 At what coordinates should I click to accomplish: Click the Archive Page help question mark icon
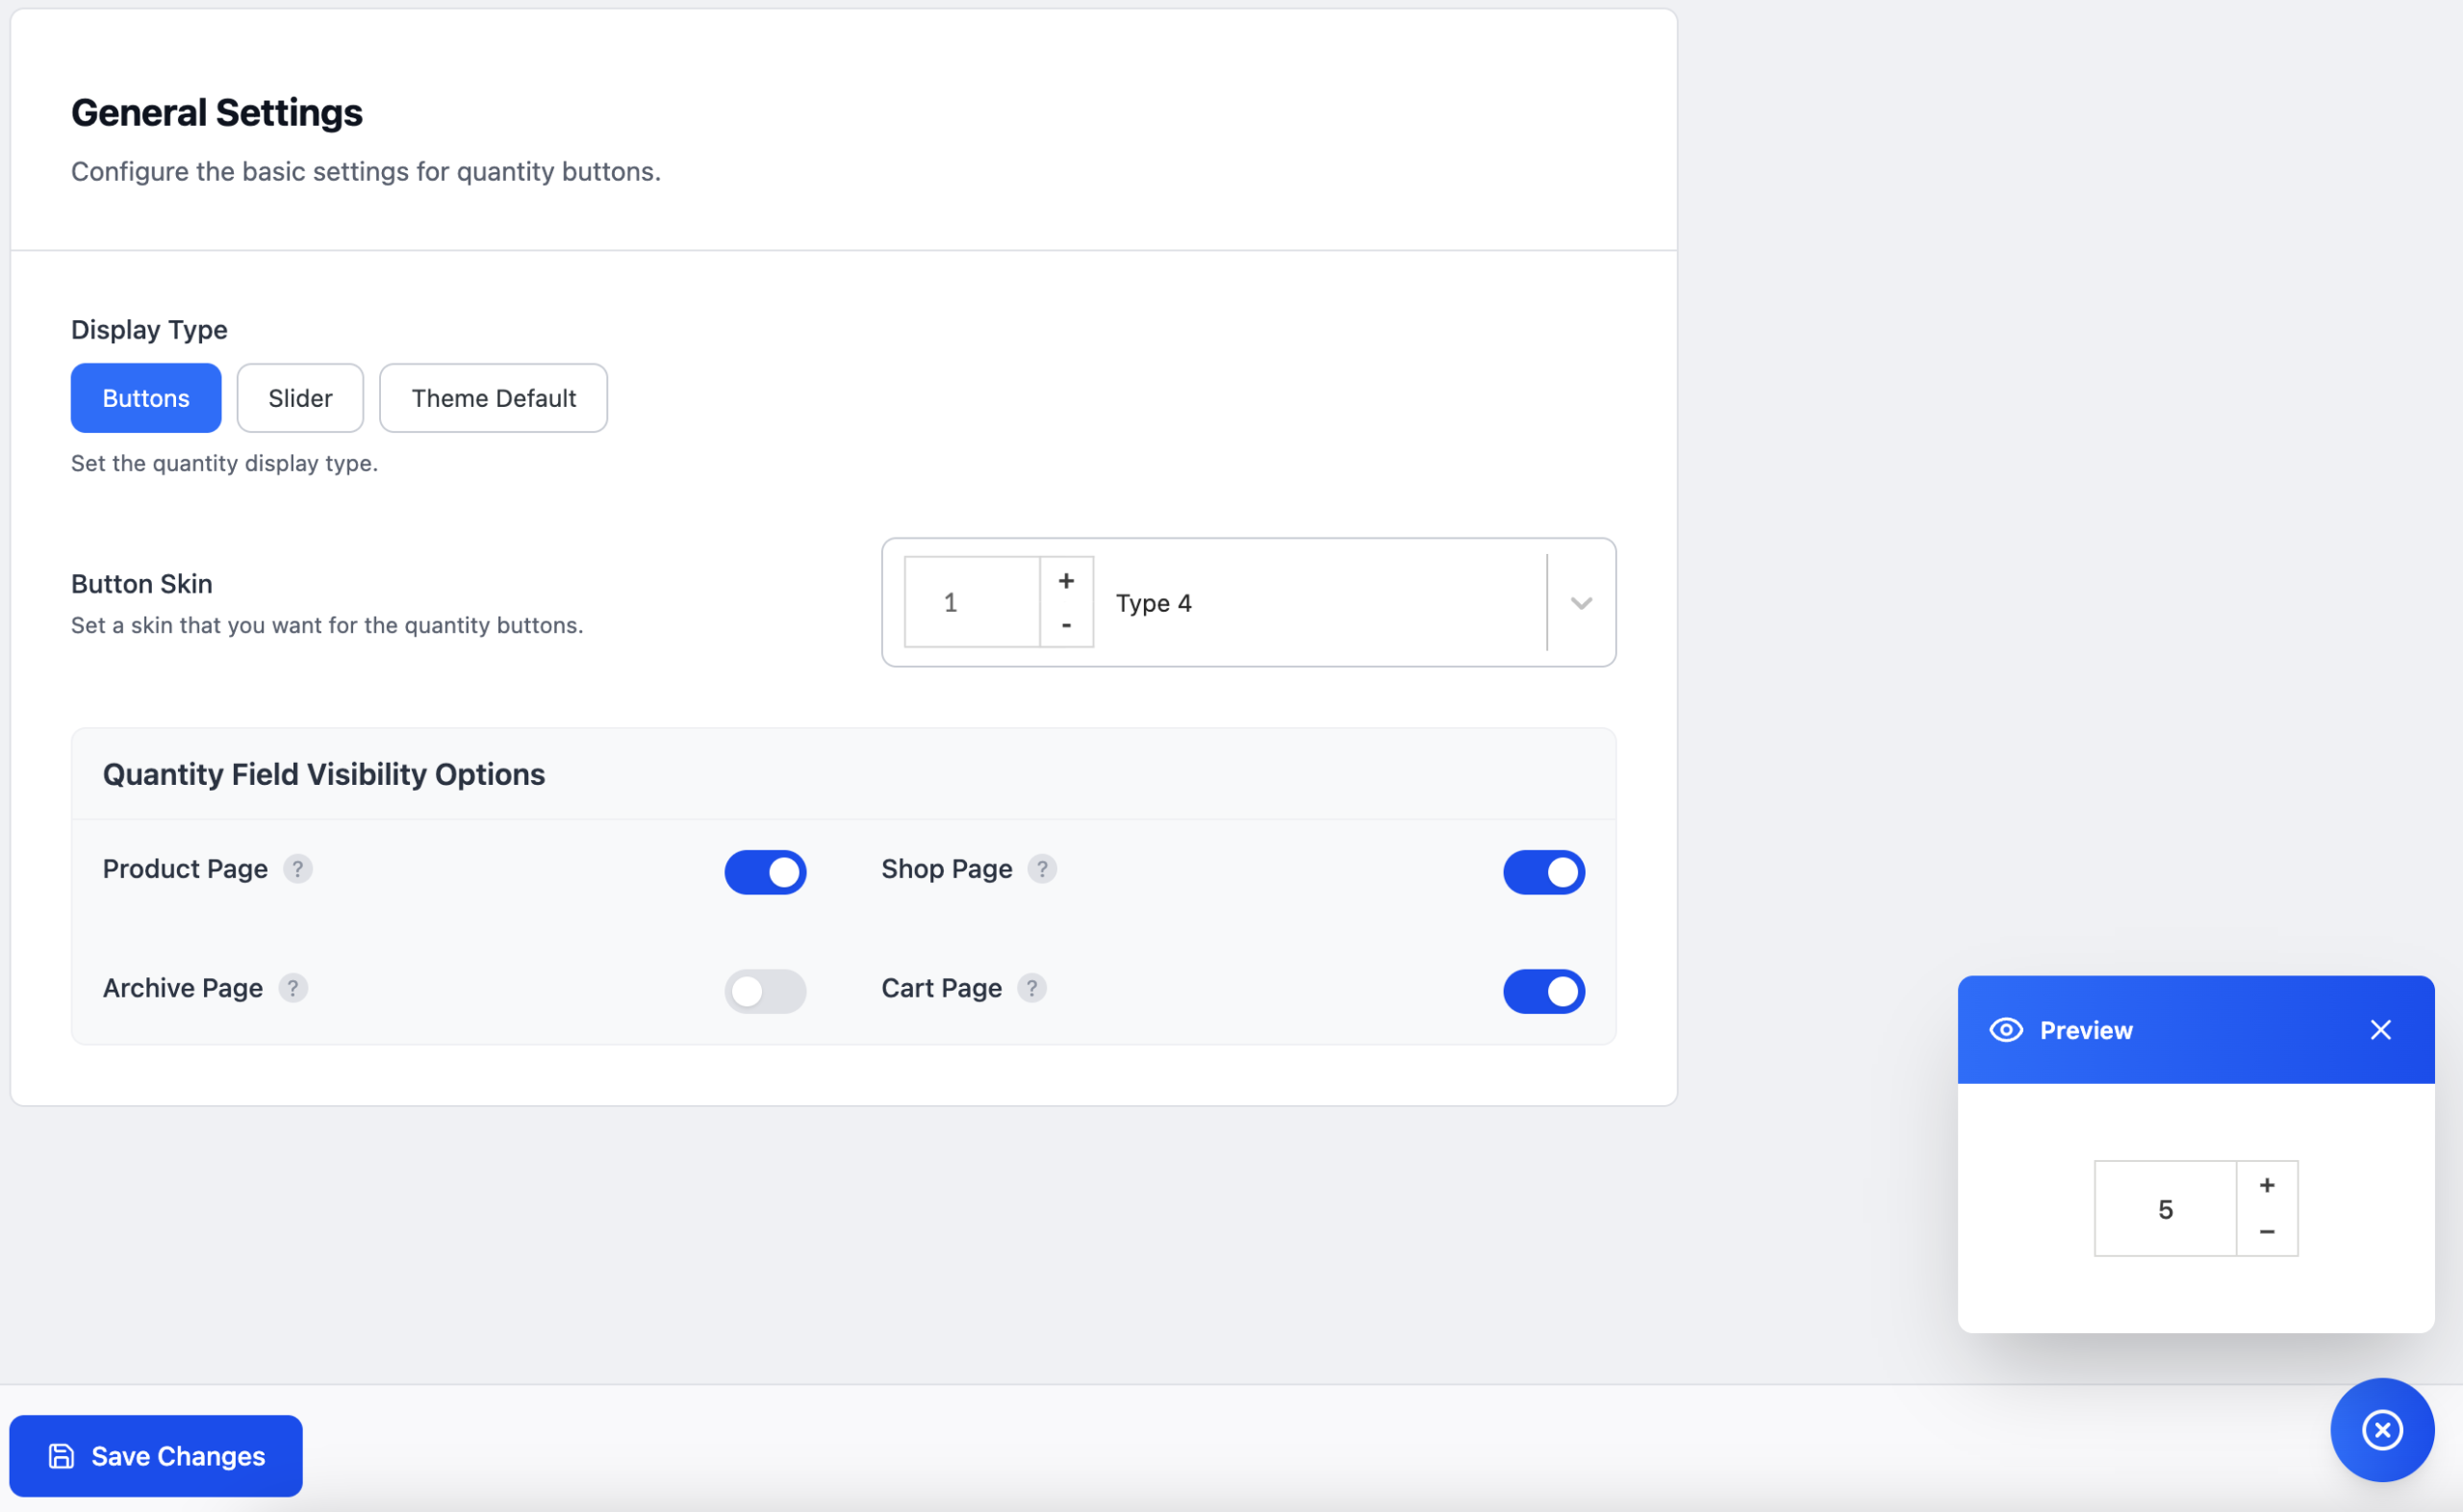(292, 988)
